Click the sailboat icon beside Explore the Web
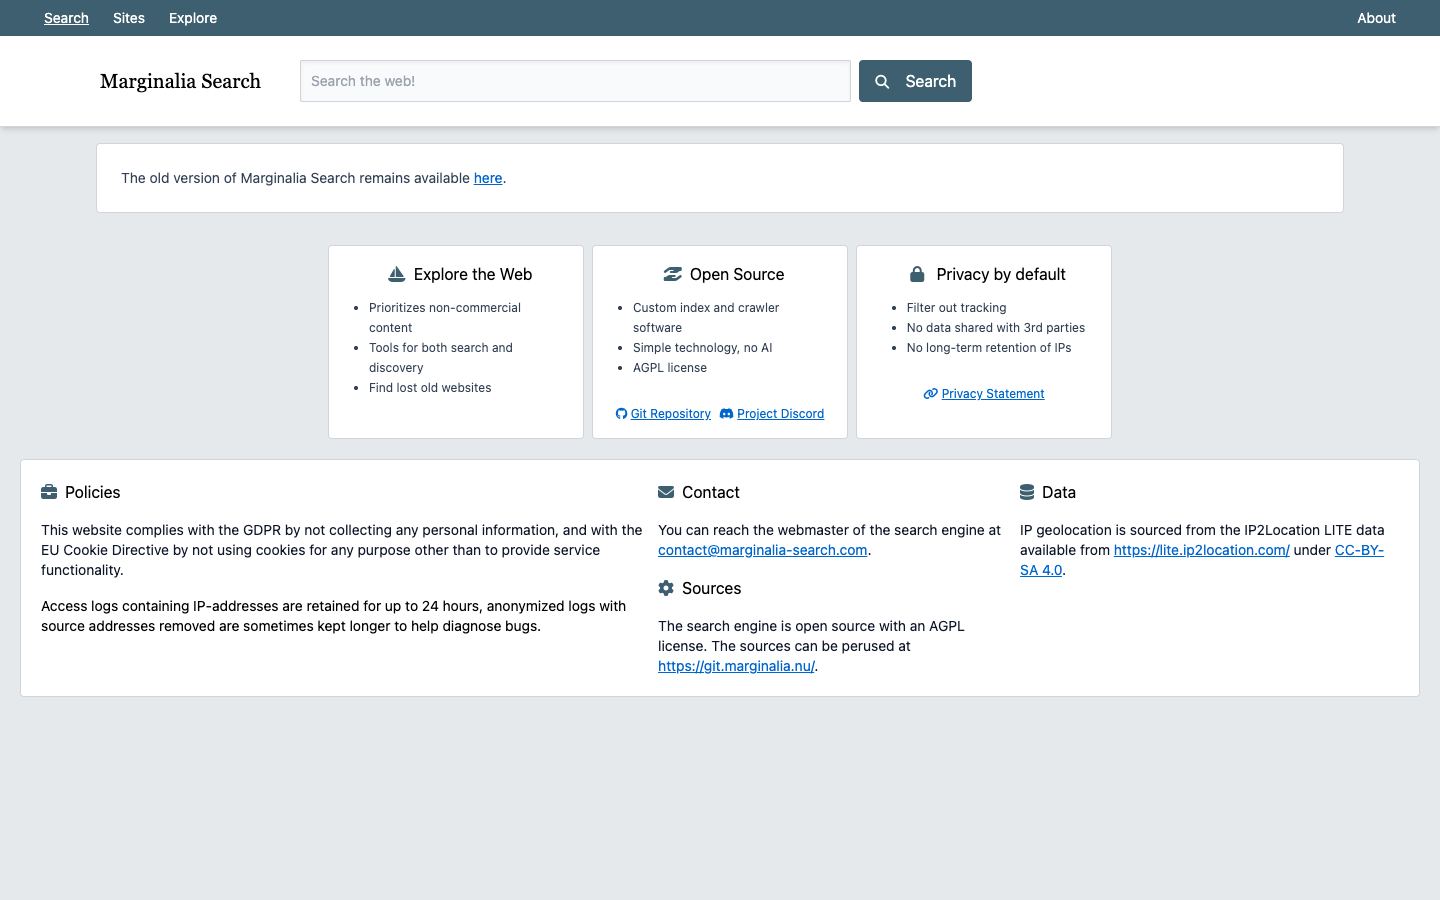Viewport: 1440px width, 900px height. click(x=396, y=274)
